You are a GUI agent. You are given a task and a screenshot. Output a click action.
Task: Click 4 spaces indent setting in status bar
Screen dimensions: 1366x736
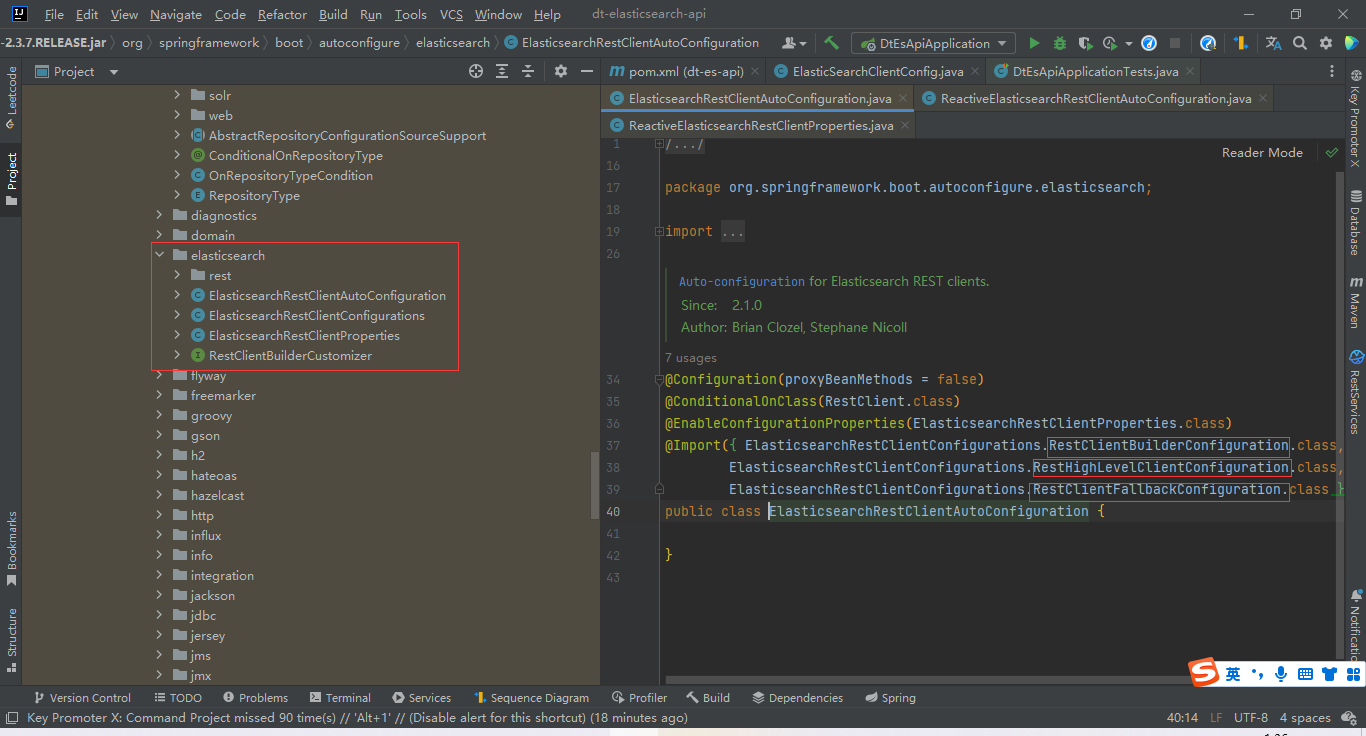(x=1305, y=717)
